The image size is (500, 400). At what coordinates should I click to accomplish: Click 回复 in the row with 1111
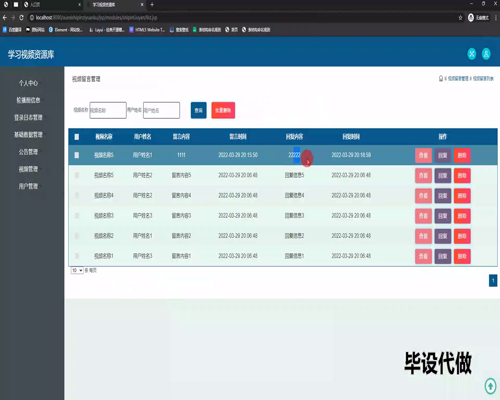click(x=443, y=155)
